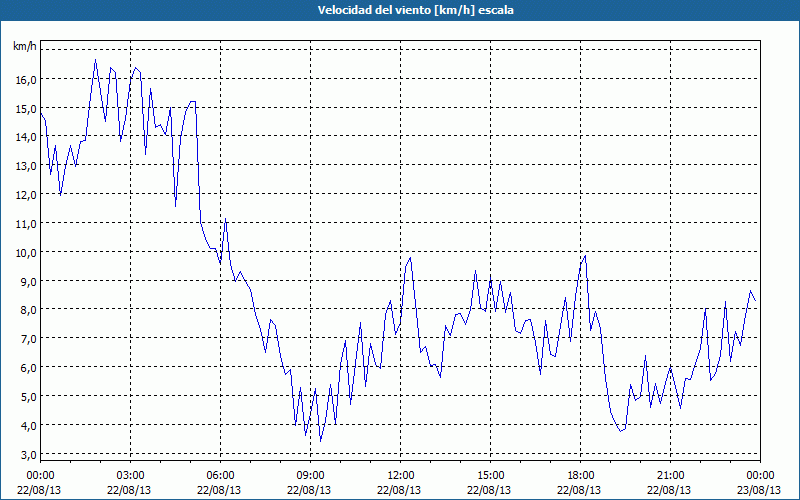Click the 15,0 y-axis value
The width and height of the screenshot is (800, 500).
[x=26, y=108]
